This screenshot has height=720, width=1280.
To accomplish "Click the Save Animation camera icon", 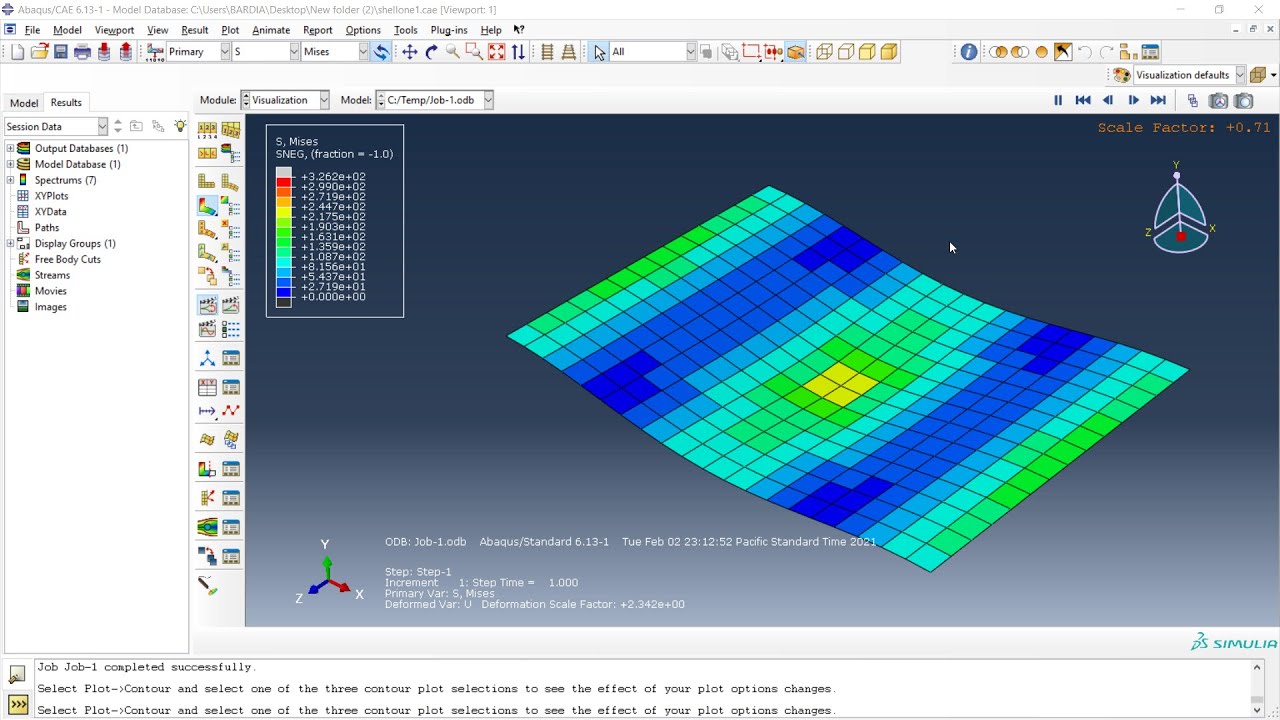I will (x=1244, y=100).
